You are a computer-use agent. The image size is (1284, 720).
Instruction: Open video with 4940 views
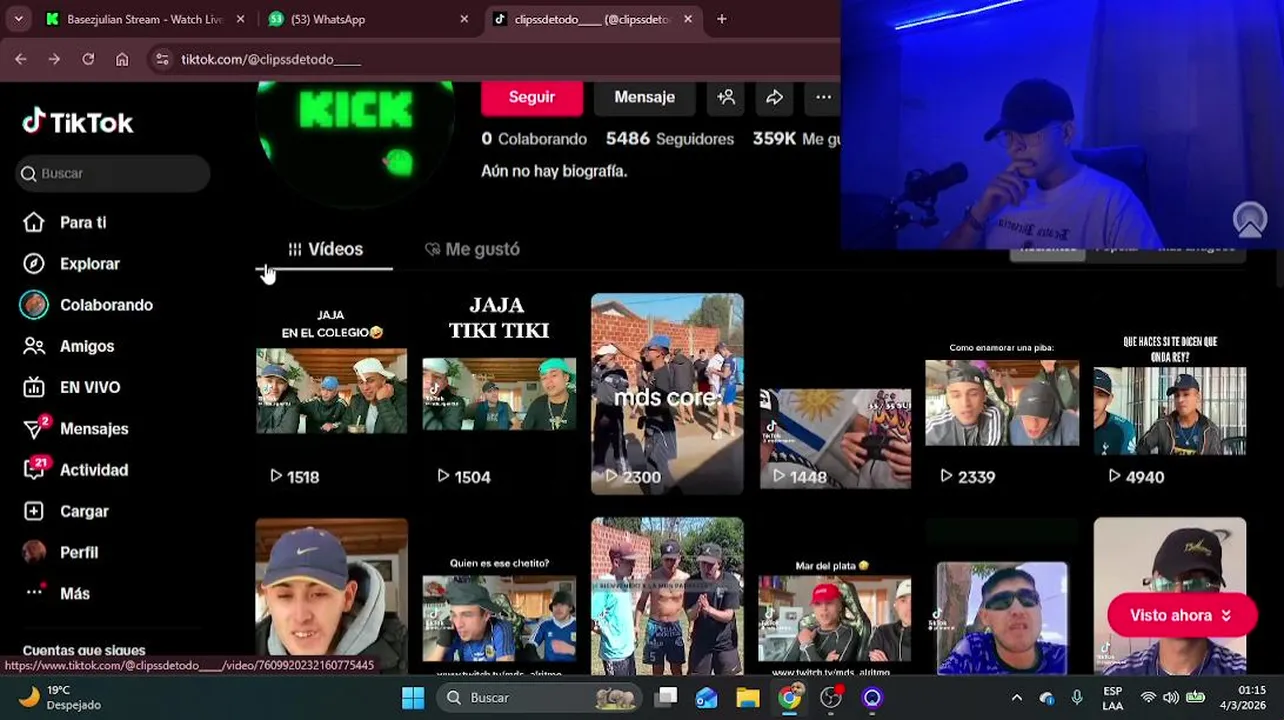[1170, 393]
